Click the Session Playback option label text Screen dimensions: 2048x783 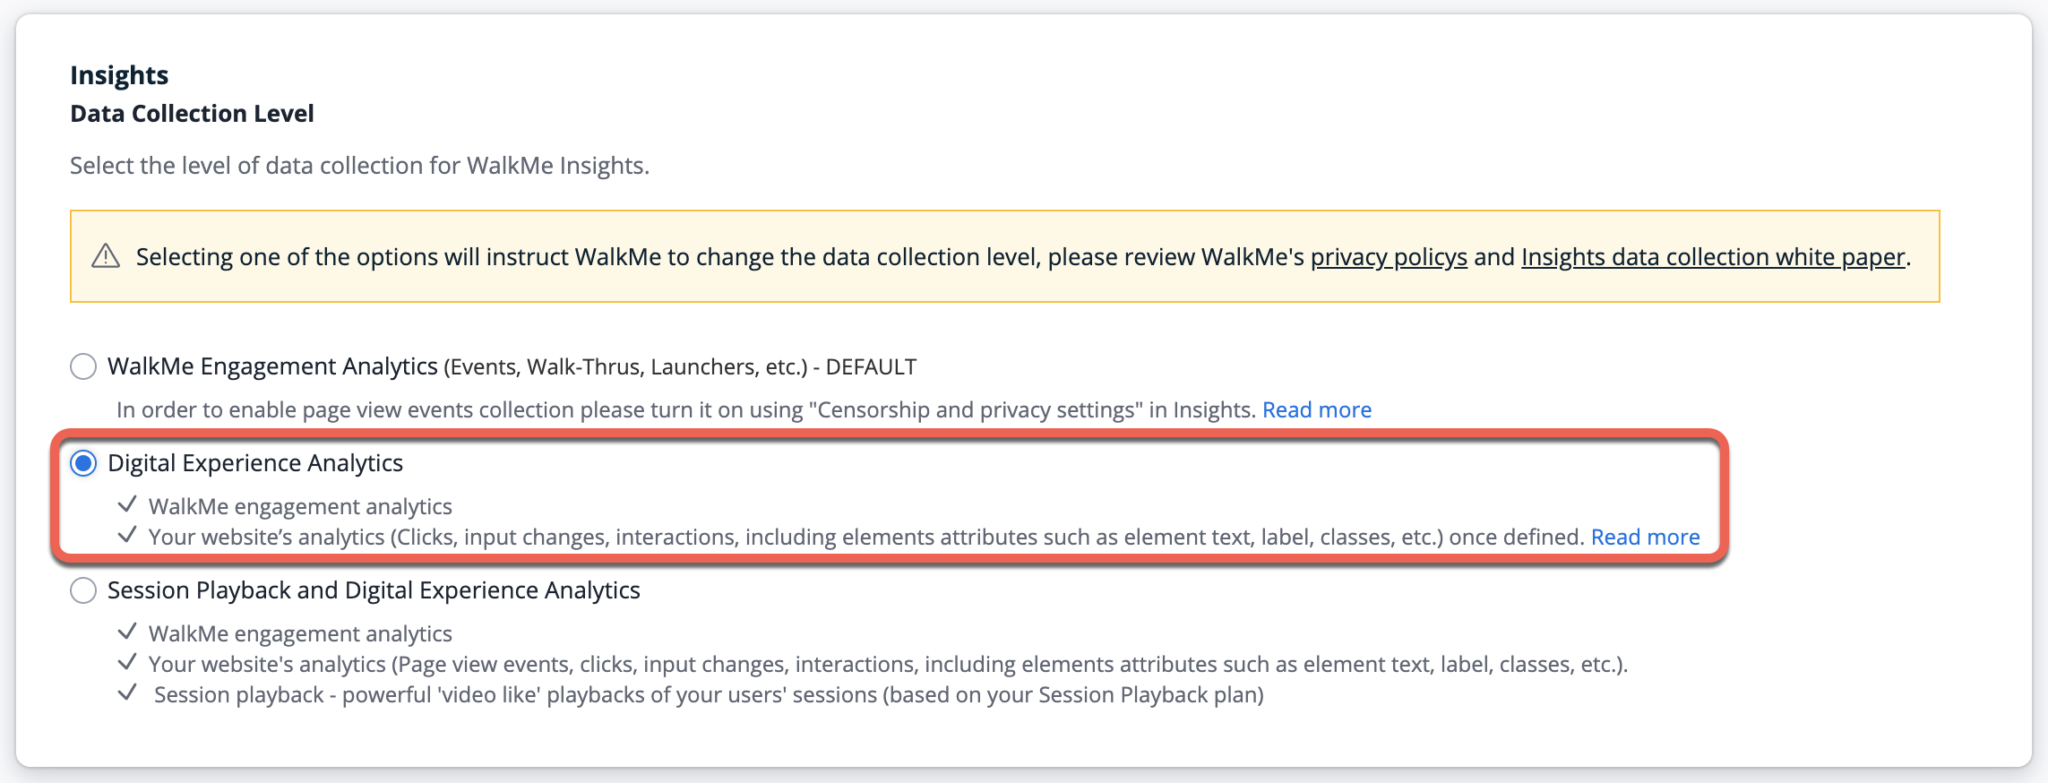pyautogui.click(x=374, y=590)
